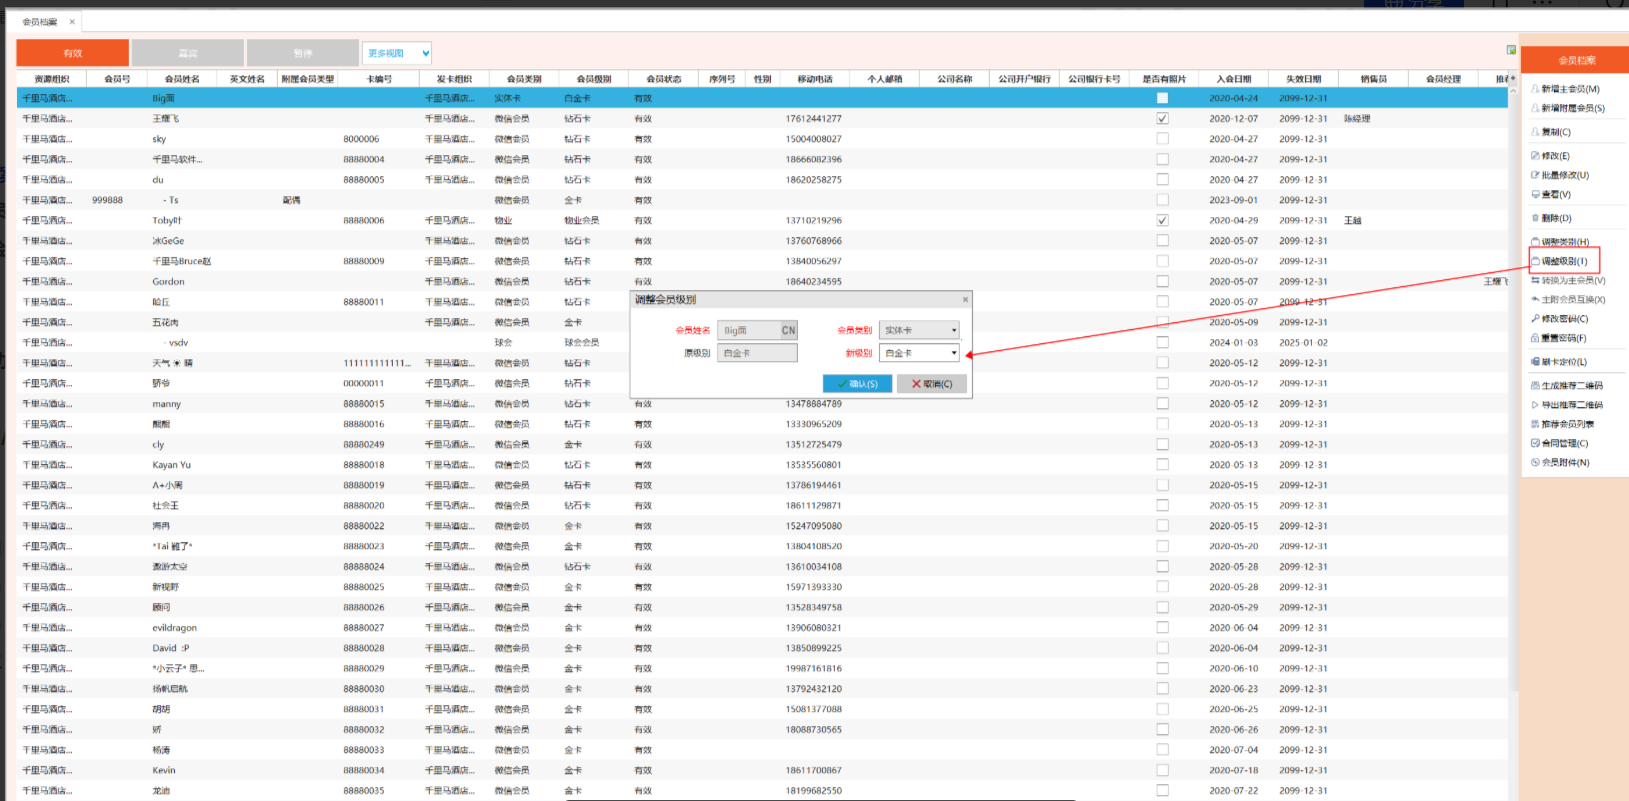Check the photo checkbox for Big面 row

[1162, 98]
